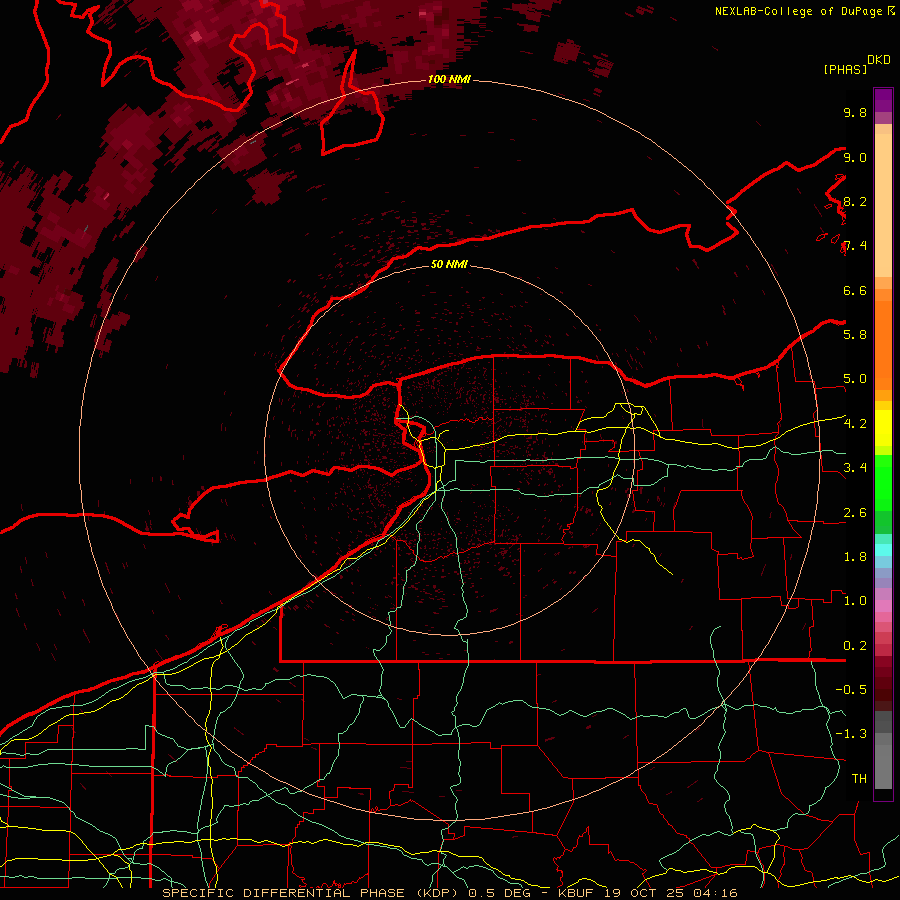The image size is (900, 900).
Task: Click the 1.0 value on the color scale
Action: tap(855, 601)
